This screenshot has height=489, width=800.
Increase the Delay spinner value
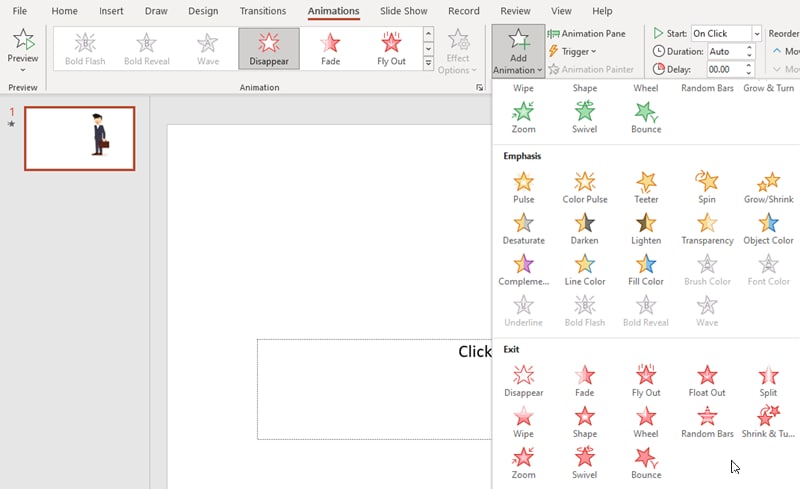(x=749, y=66)
